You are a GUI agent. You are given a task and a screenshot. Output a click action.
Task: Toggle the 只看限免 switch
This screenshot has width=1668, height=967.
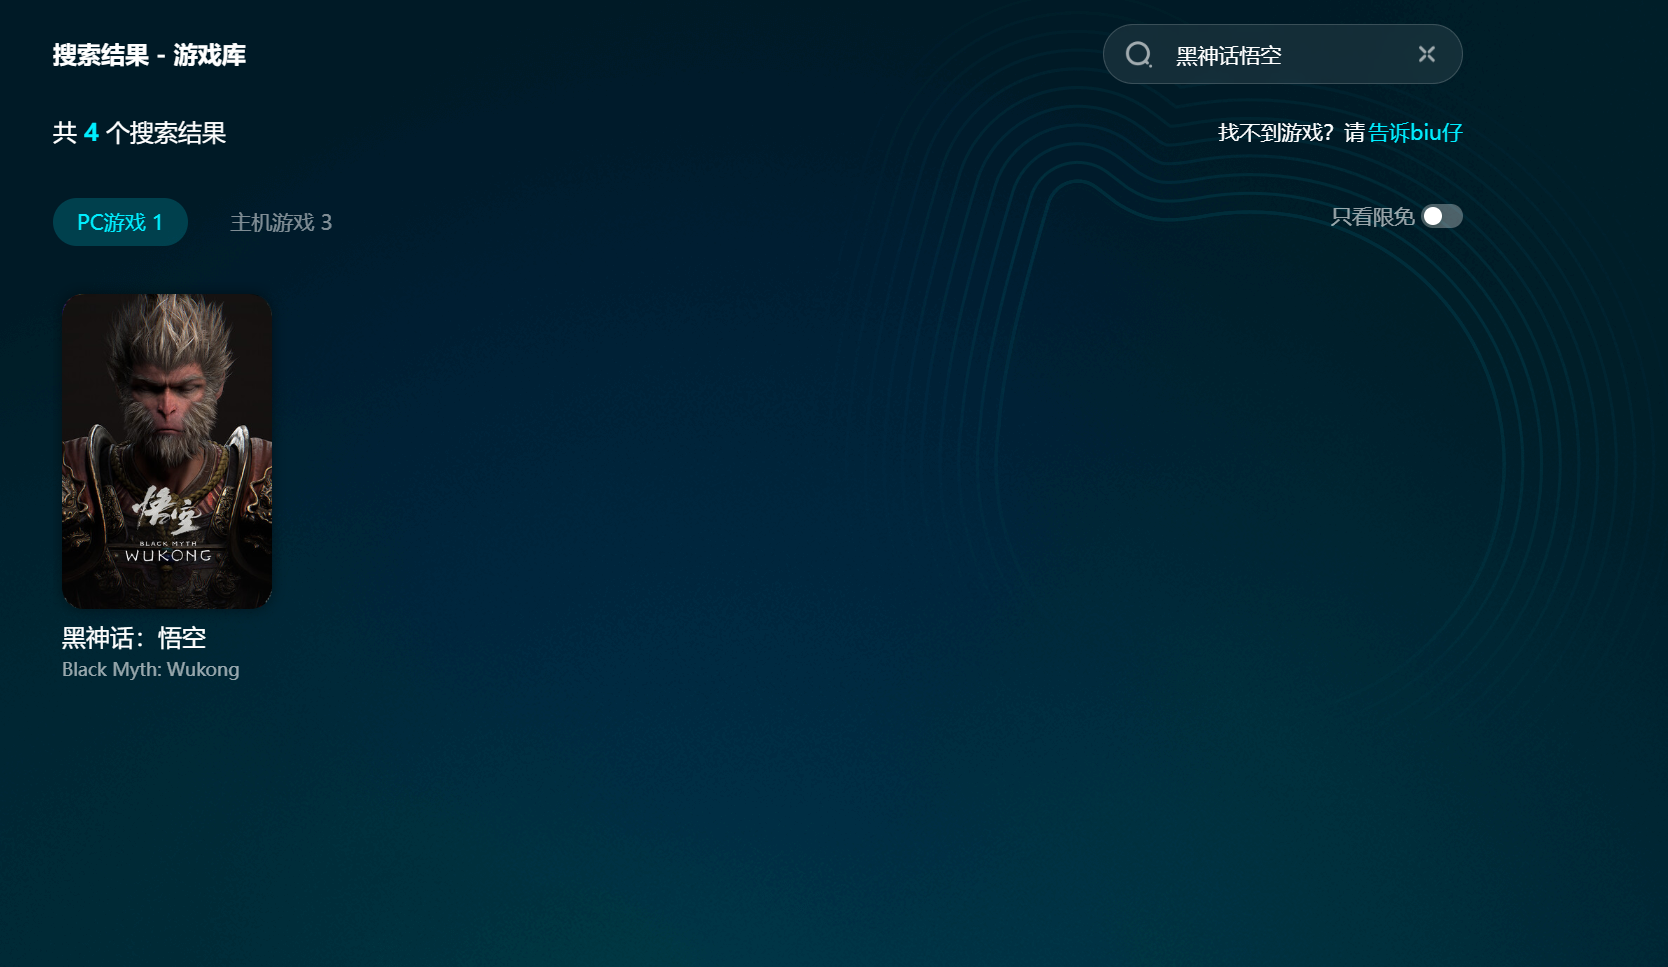click(1442, 216)
